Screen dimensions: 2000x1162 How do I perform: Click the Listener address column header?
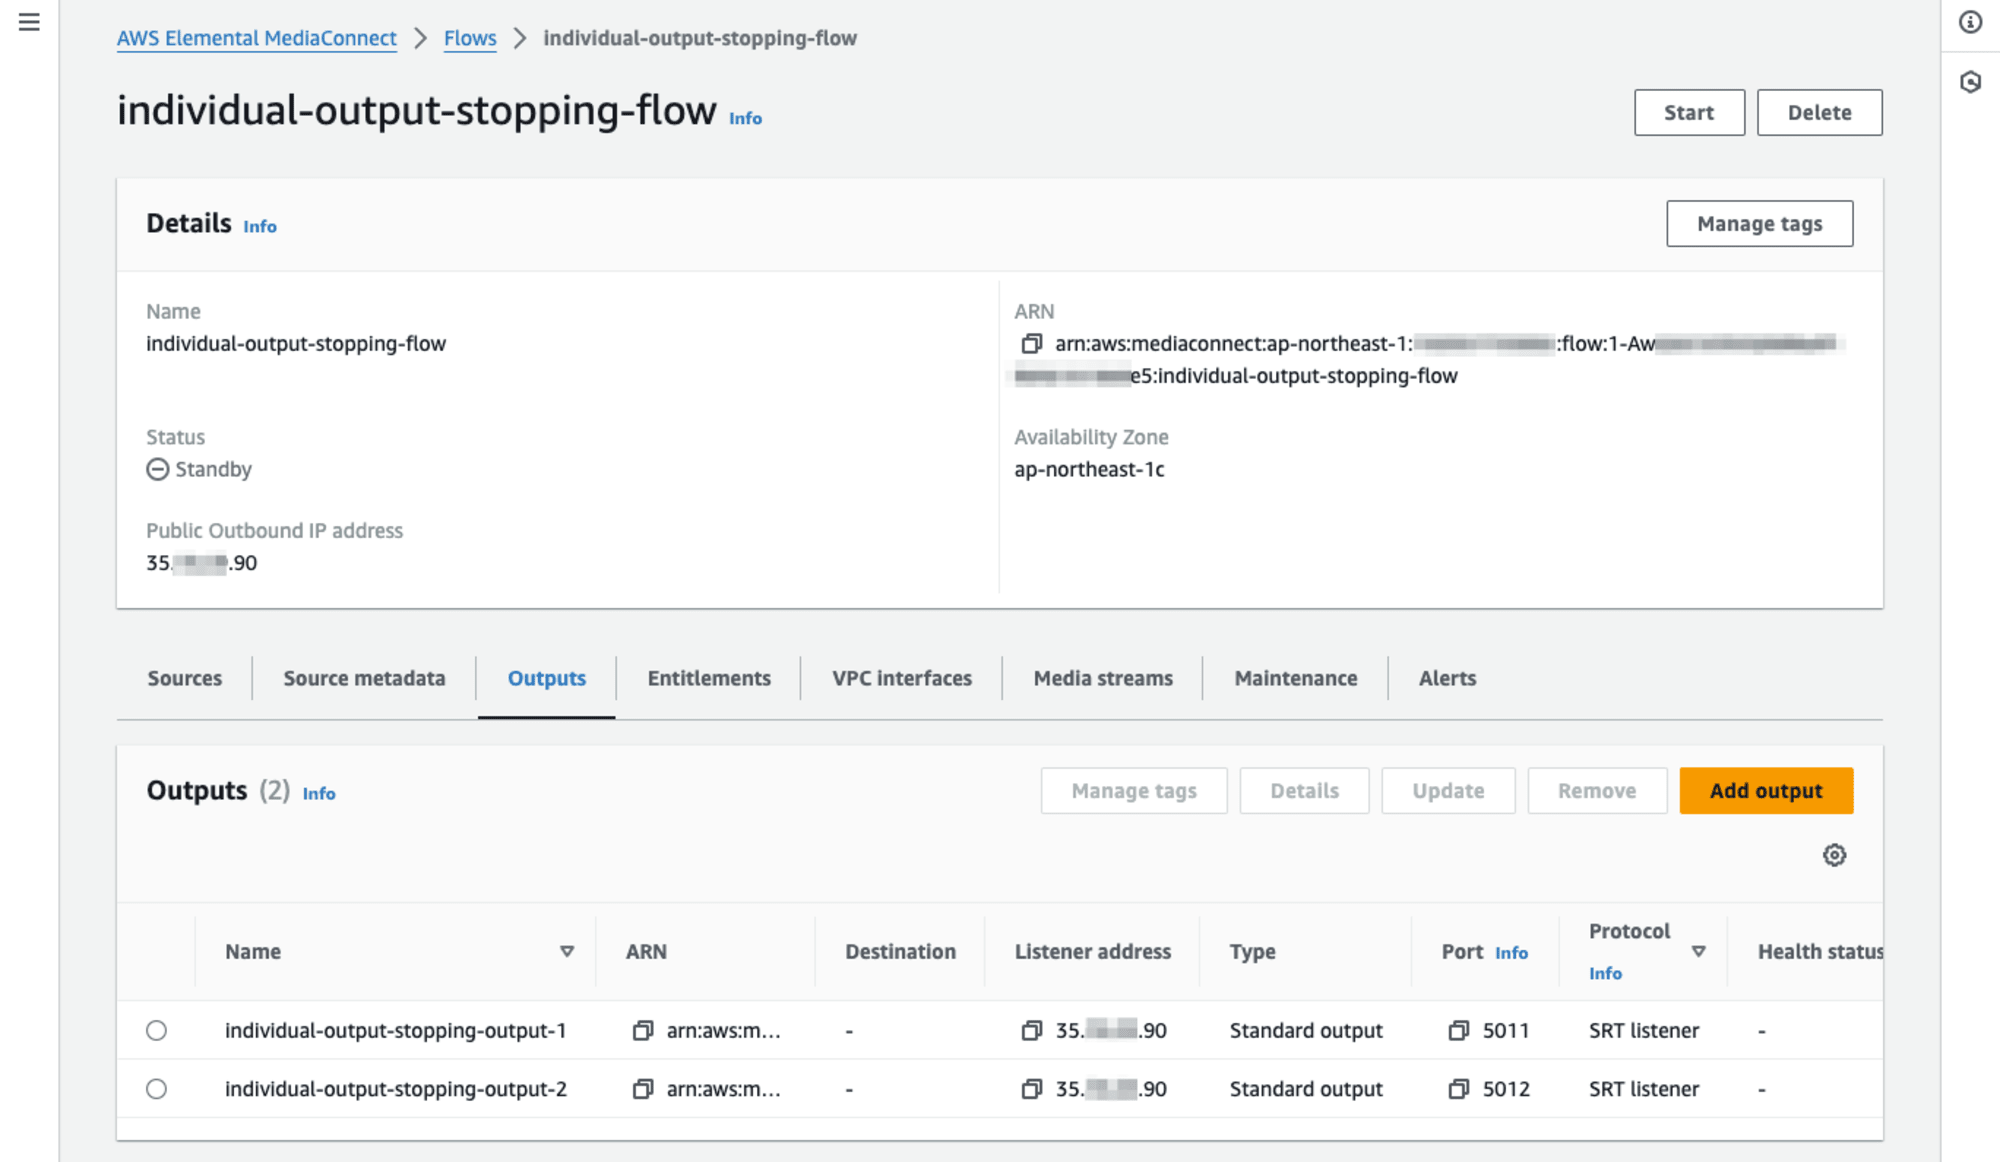tap(1093, 952)
